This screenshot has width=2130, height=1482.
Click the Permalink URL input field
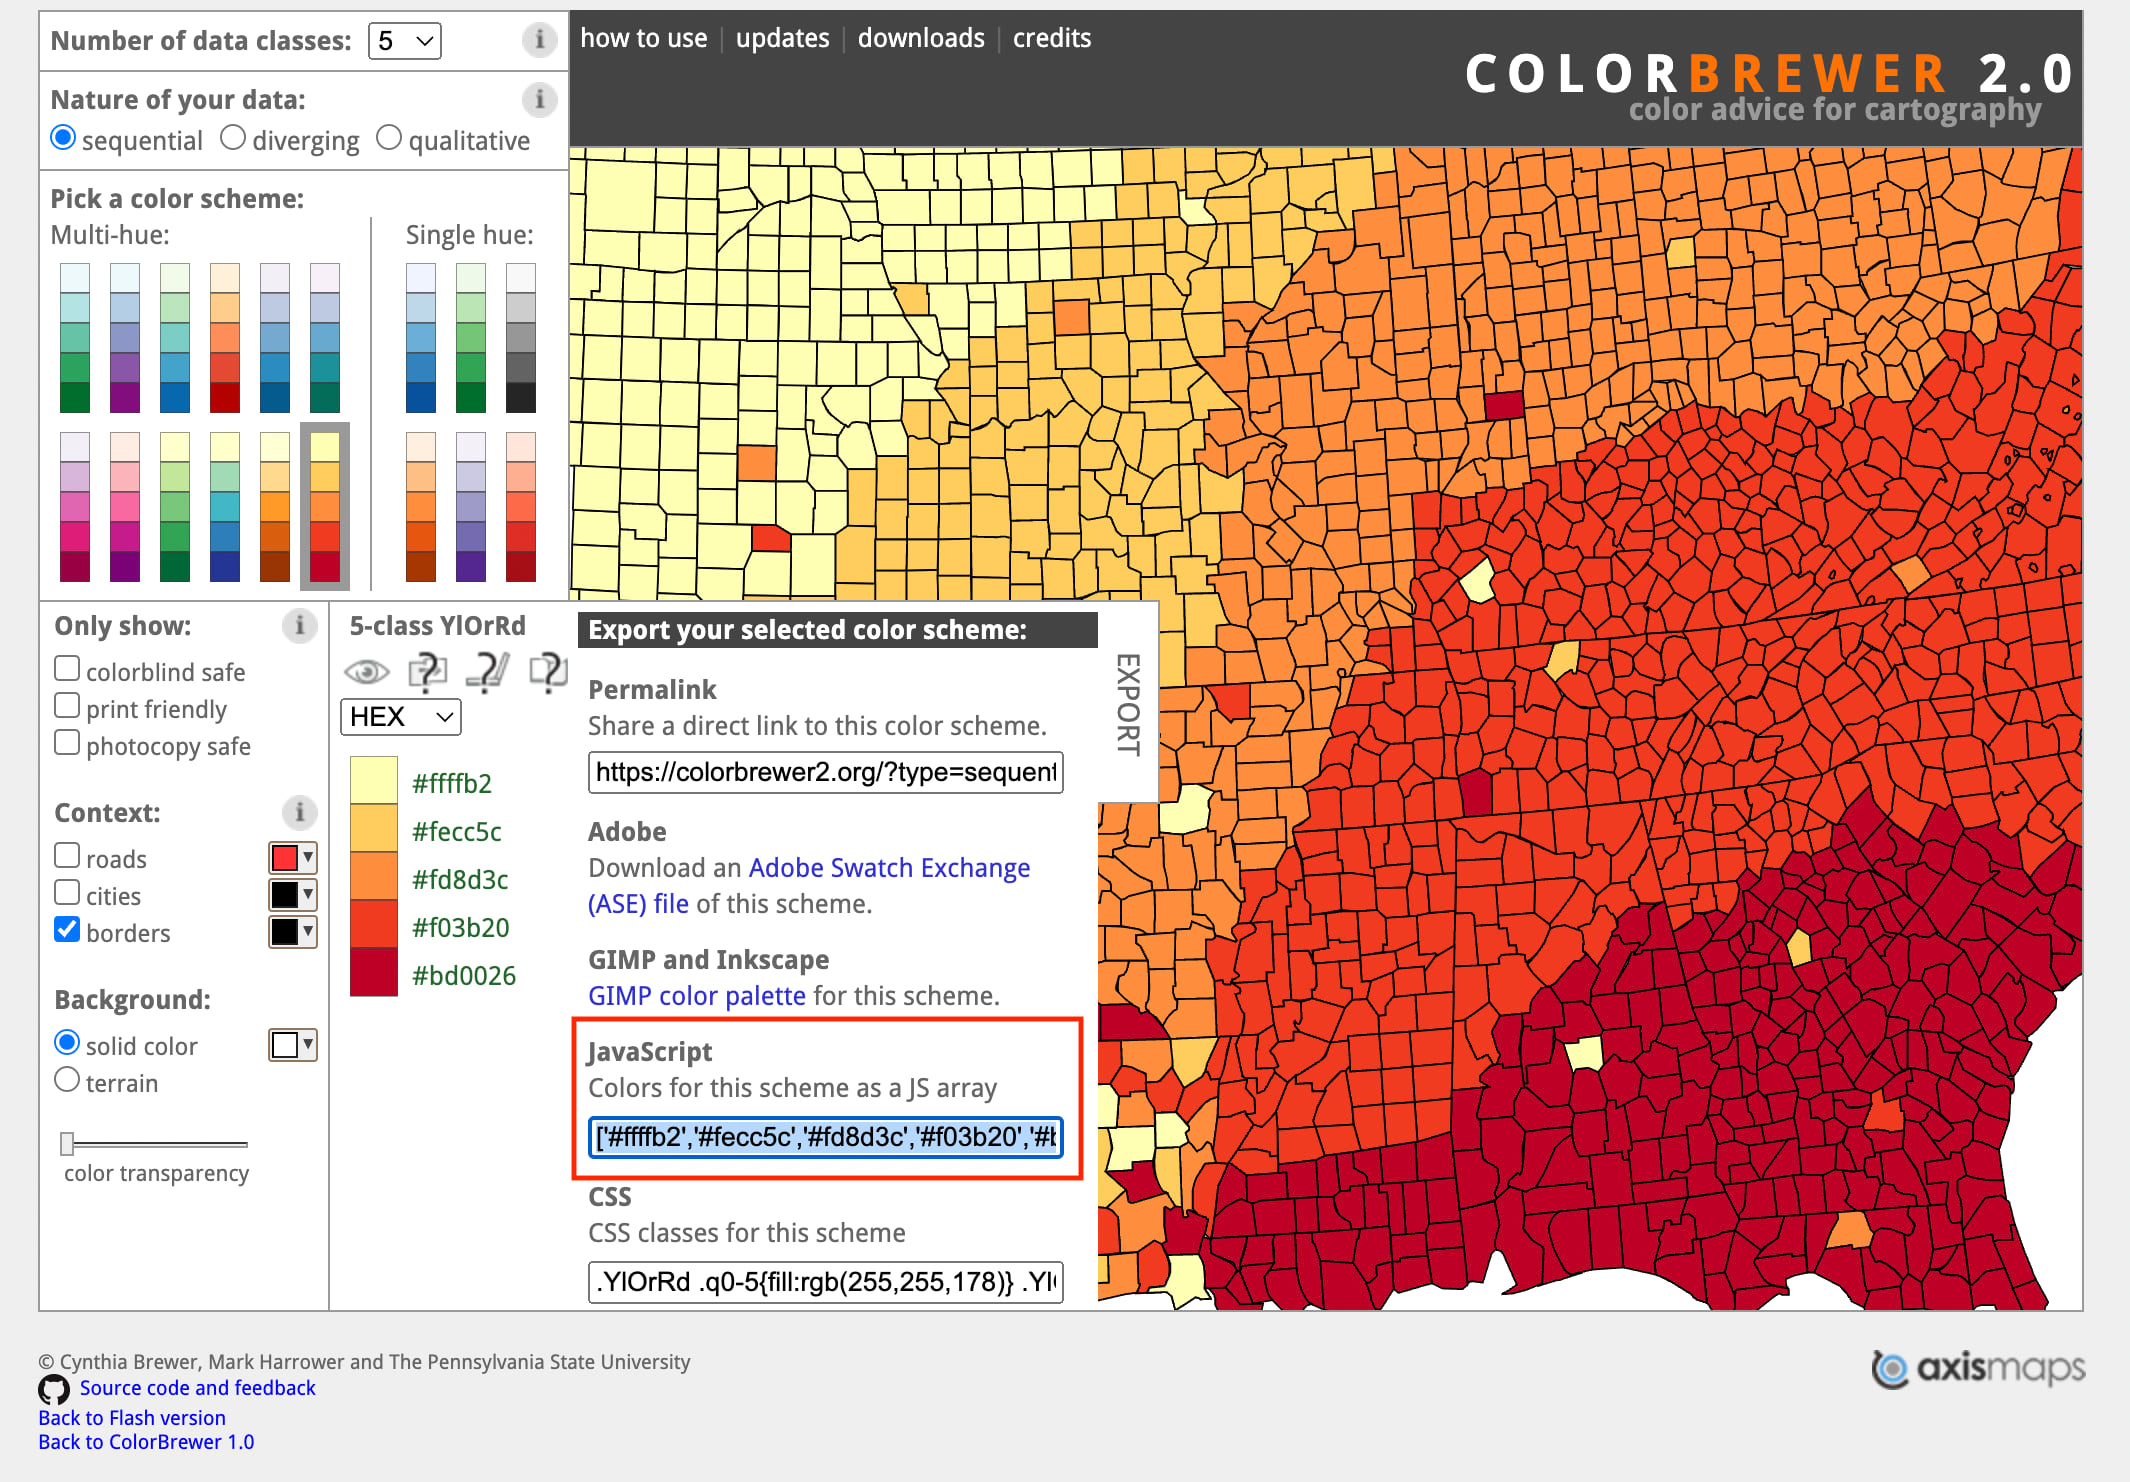(x=825, y=772)
